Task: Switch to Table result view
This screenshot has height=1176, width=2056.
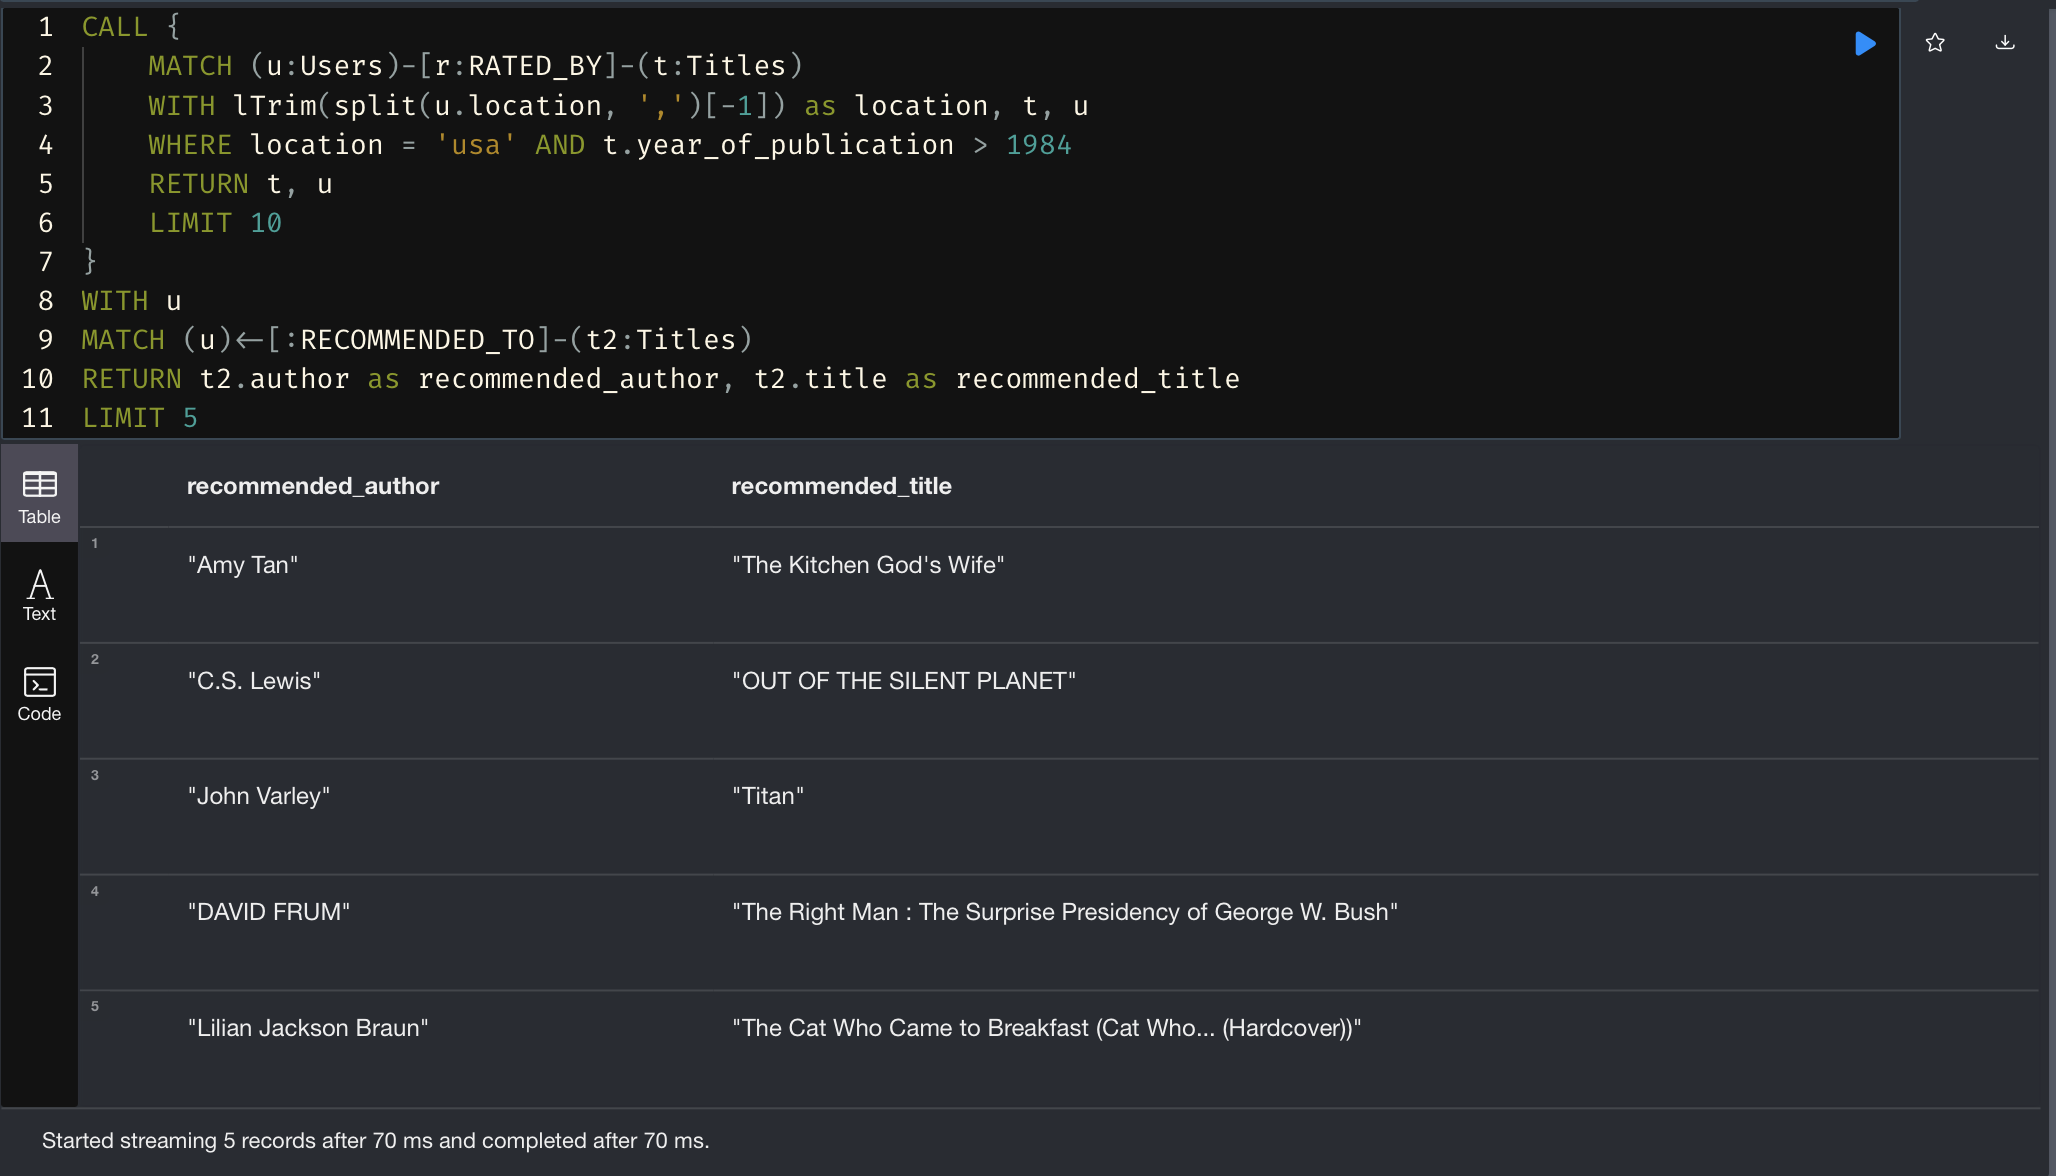Action: [x=39, y=496]
